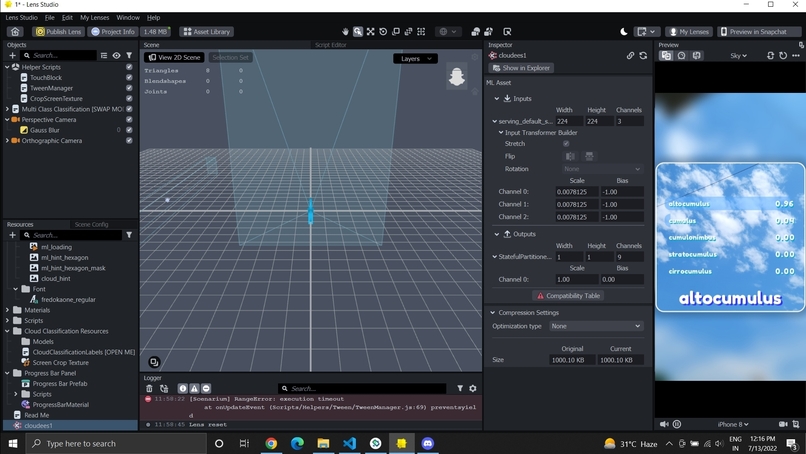Refresh the cloudees1 asset in Inspector
This screenshot has height=454, width=806.
click(x=643, y=55)
